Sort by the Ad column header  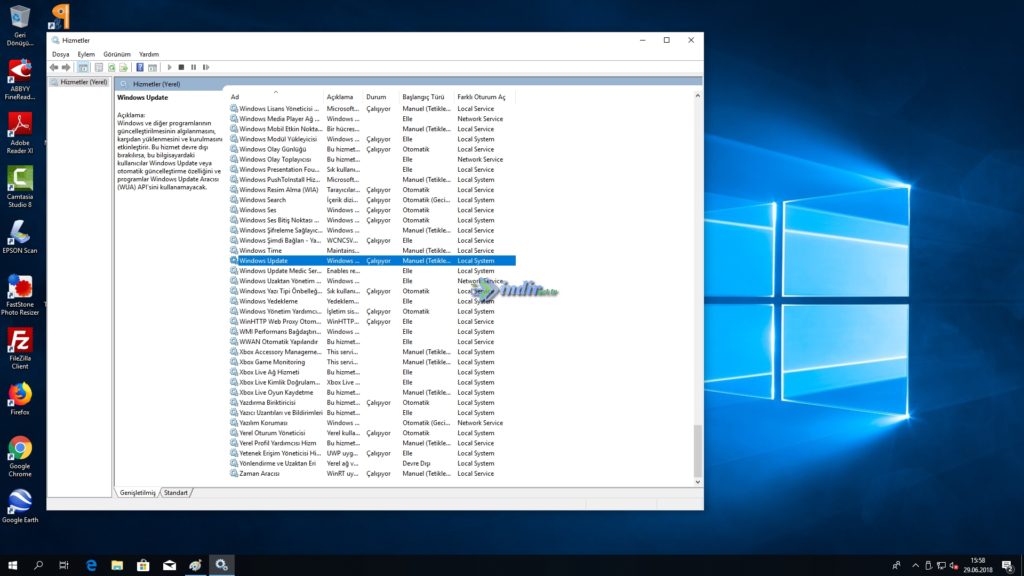276,97
